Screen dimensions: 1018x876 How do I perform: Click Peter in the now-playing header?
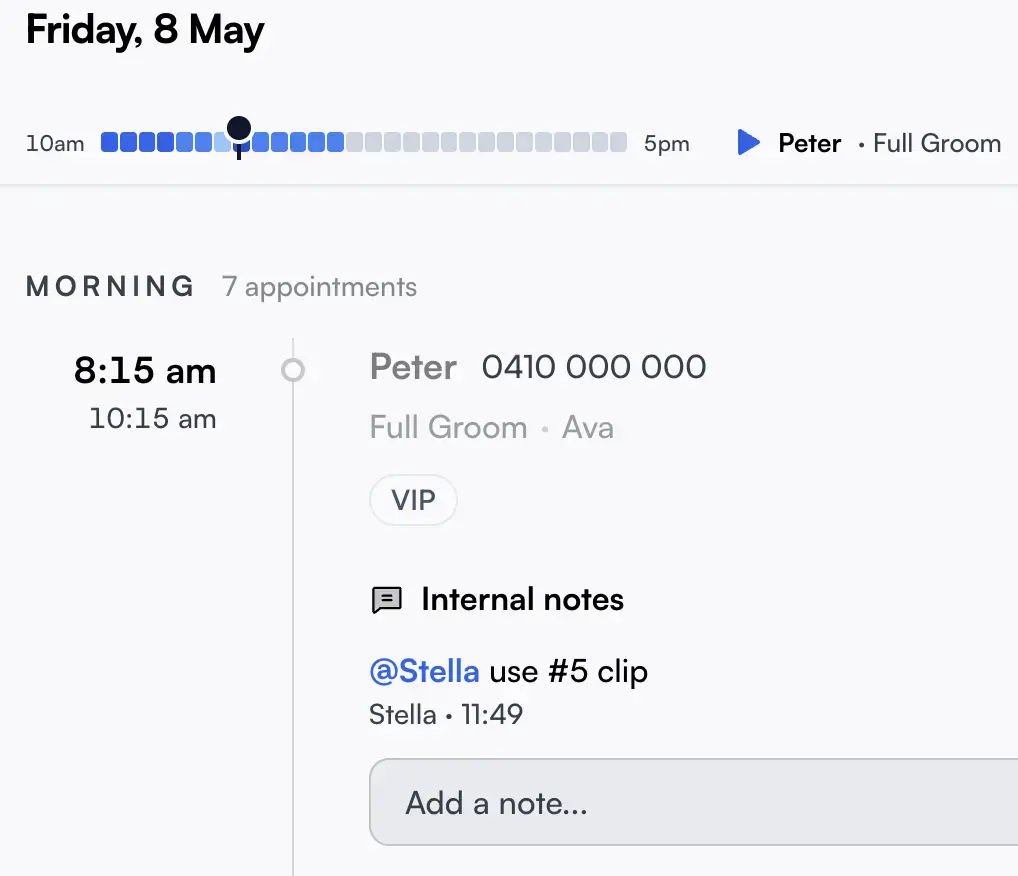click(809, 144)
